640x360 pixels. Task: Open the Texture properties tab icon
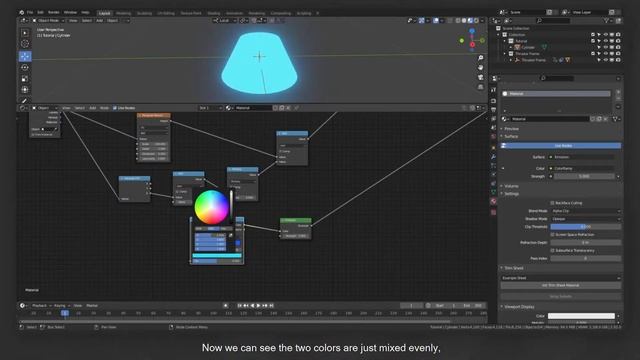(x=493, y=212)
